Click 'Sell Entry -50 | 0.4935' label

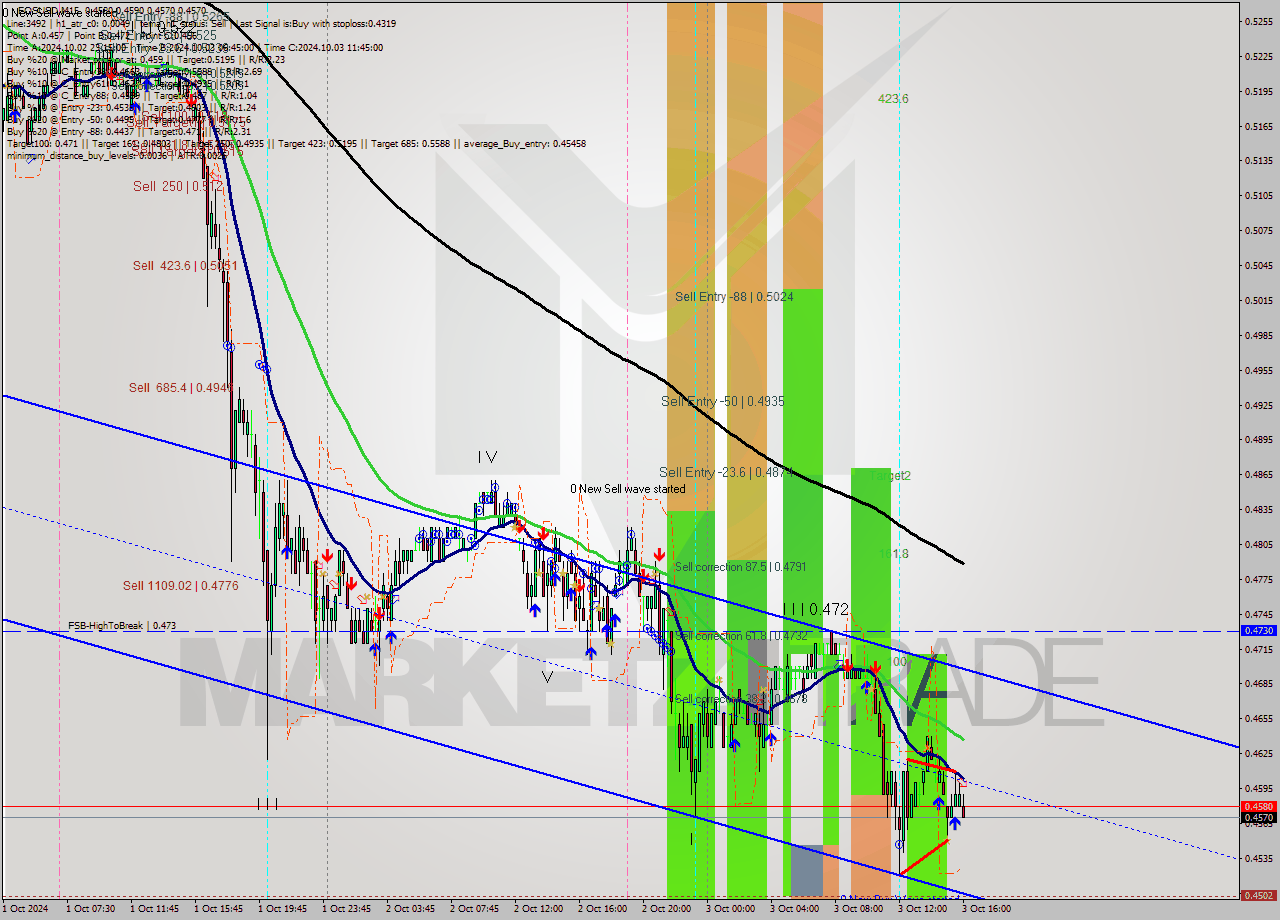(x=723, y=401)
